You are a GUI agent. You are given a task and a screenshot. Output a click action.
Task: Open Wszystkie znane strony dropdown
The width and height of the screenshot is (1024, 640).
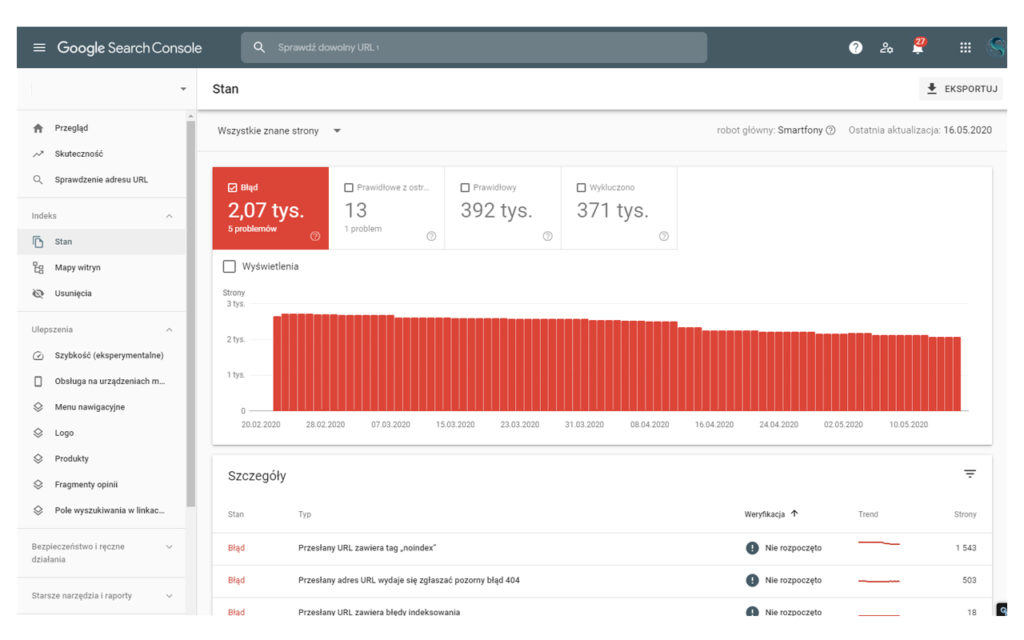280,131
